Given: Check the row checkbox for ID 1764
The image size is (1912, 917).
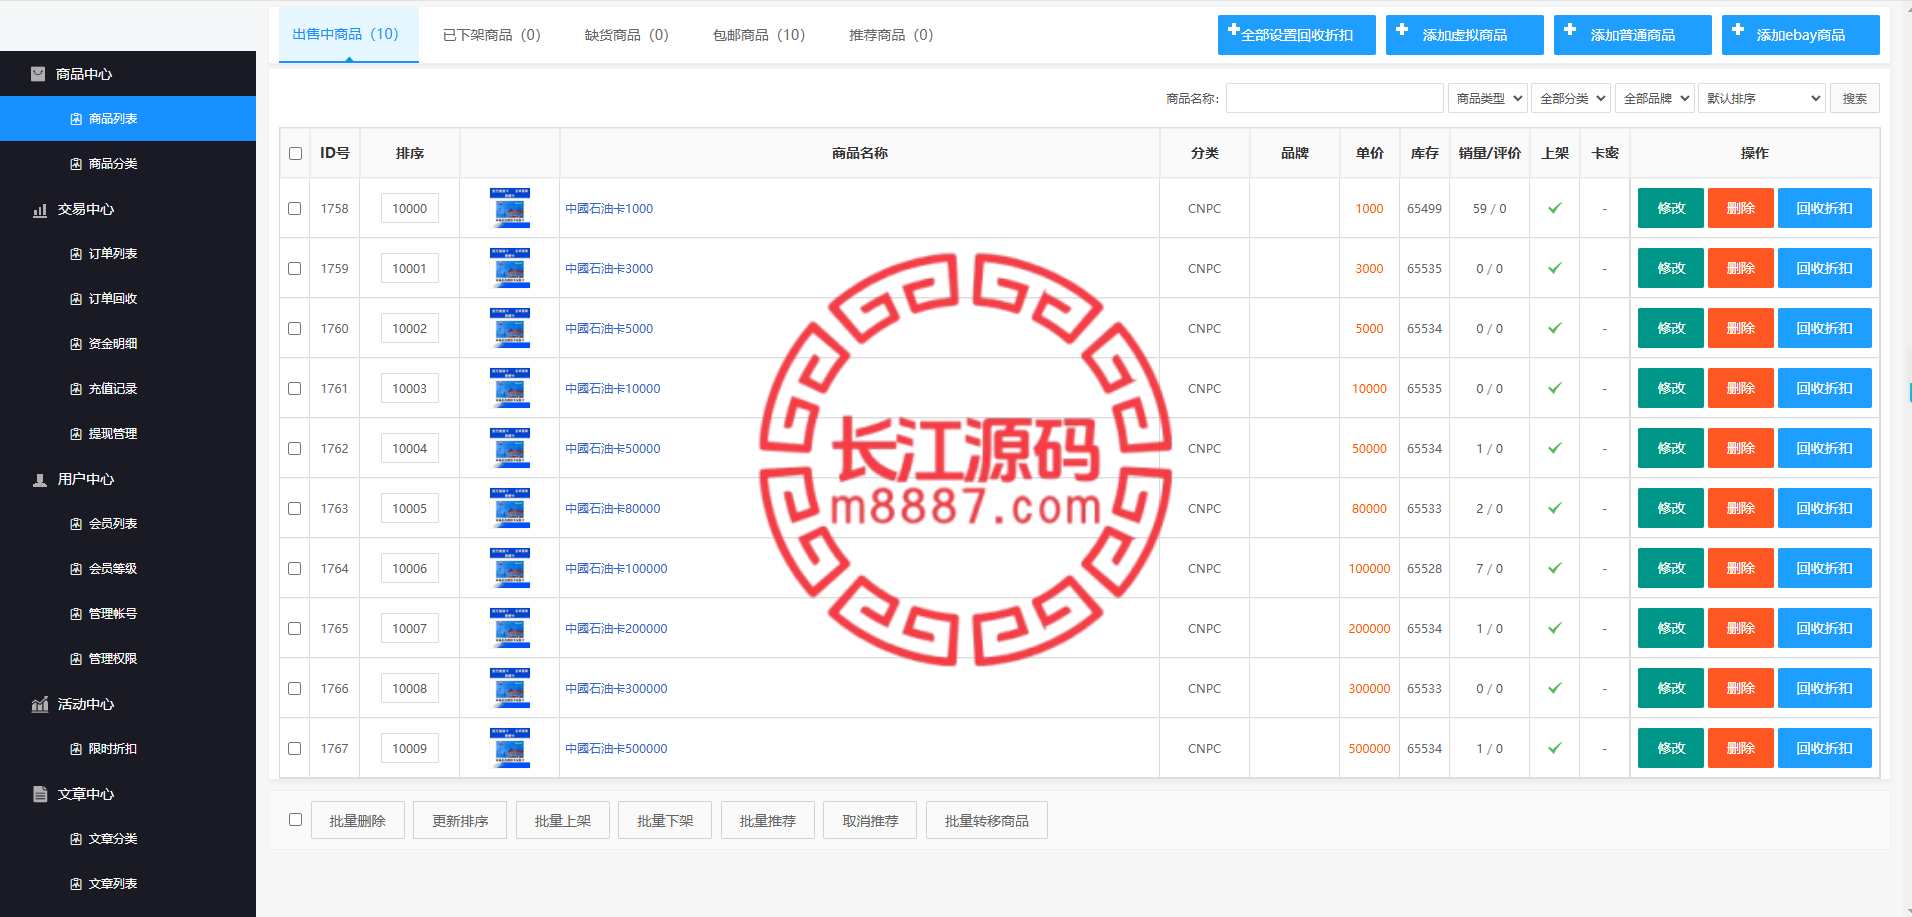Looking at the screenshot, I should coord(294,569).
